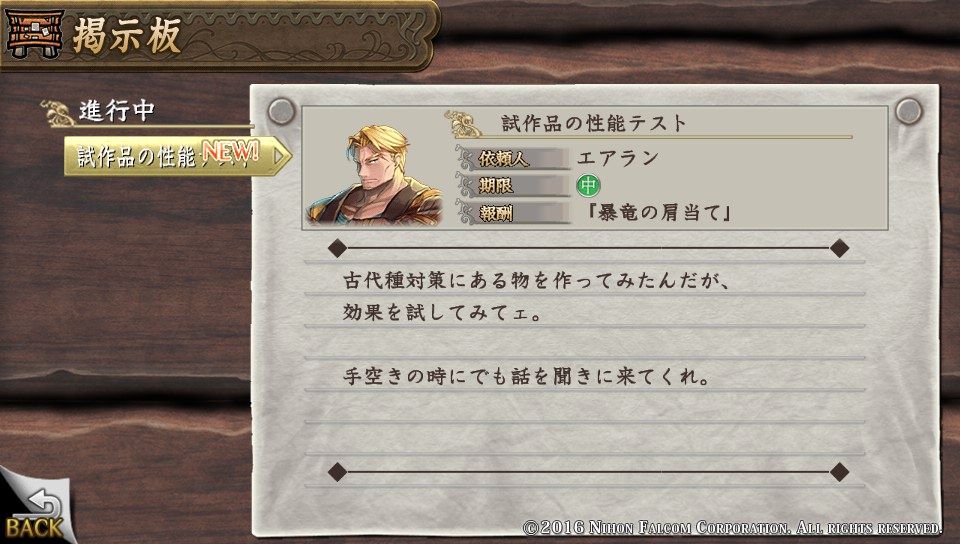Click the upper-left diamond divider marker
Viewport: 960px width, 544px height.
[337, 248]
